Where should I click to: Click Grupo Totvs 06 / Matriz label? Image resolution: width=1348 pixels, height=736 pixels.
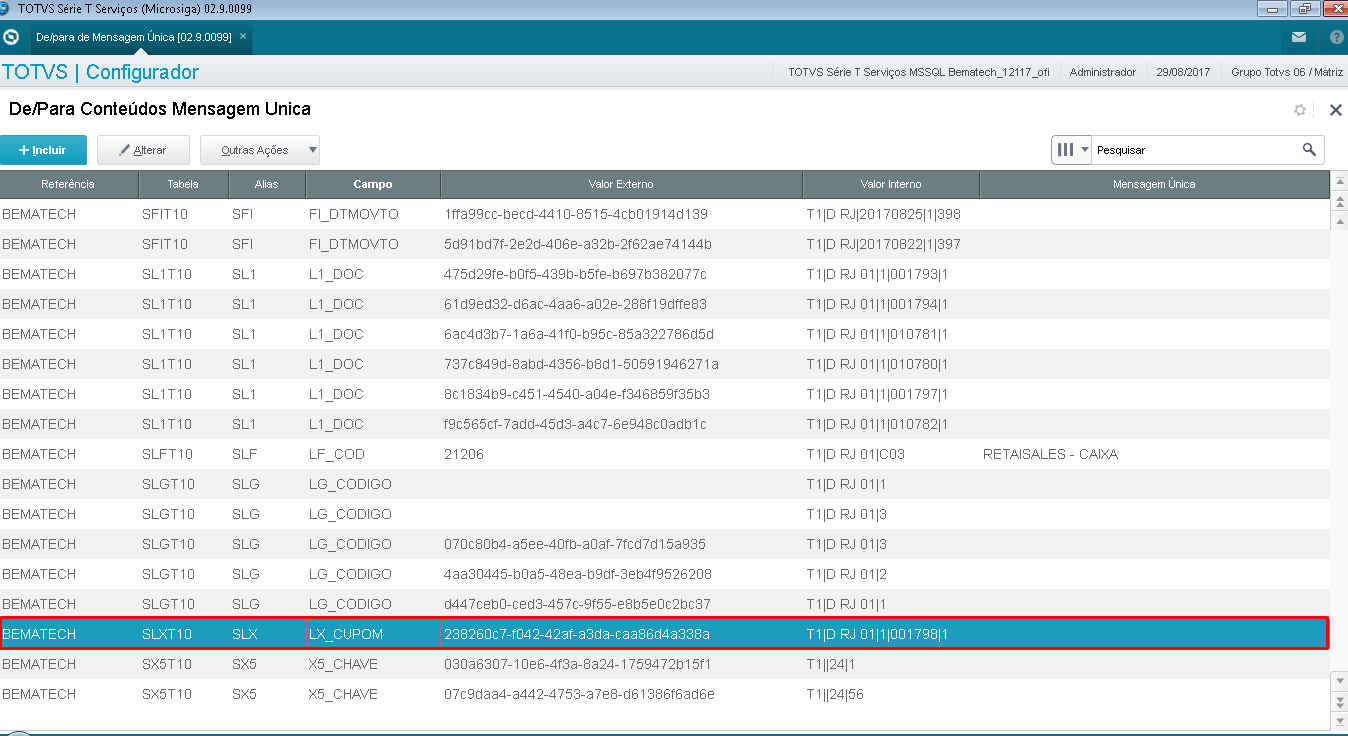pos(1287,72)
